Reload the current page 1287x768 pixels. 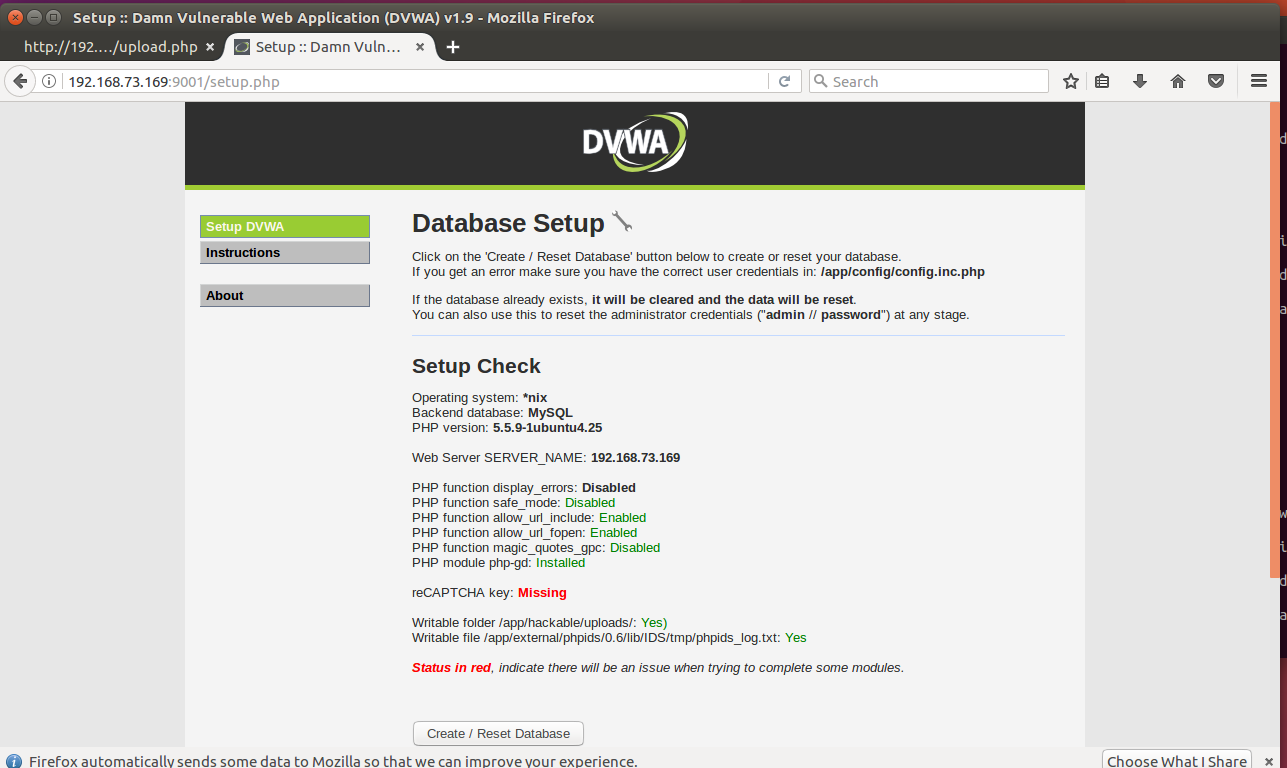785,82
